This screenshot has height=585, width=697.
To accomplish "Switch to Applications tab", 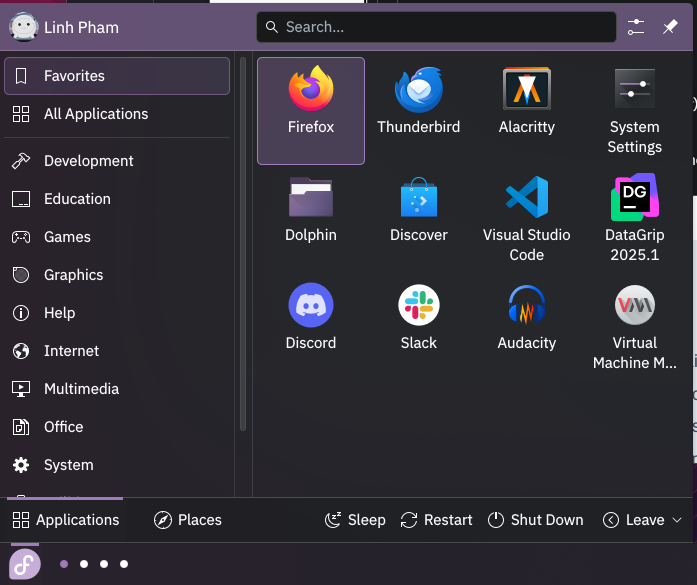I will pos(65,520).
